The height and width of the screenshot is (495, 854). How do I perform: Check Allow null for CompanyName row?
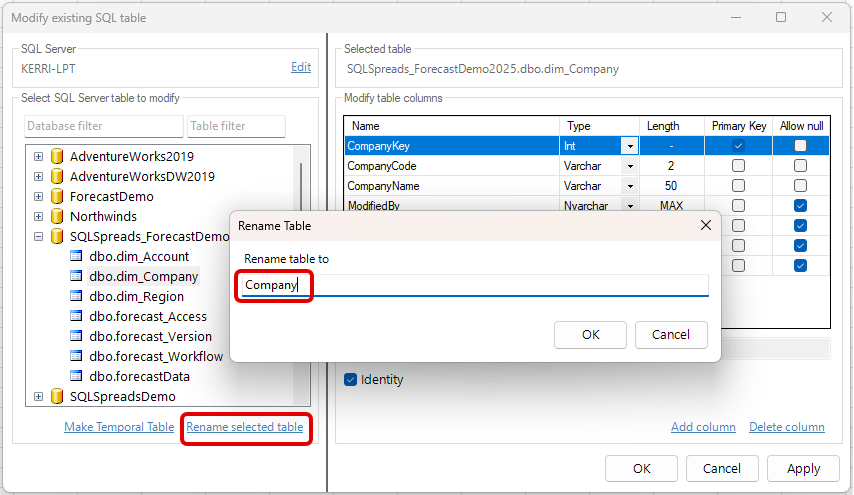pyautogui.click(x=800, y=186)
